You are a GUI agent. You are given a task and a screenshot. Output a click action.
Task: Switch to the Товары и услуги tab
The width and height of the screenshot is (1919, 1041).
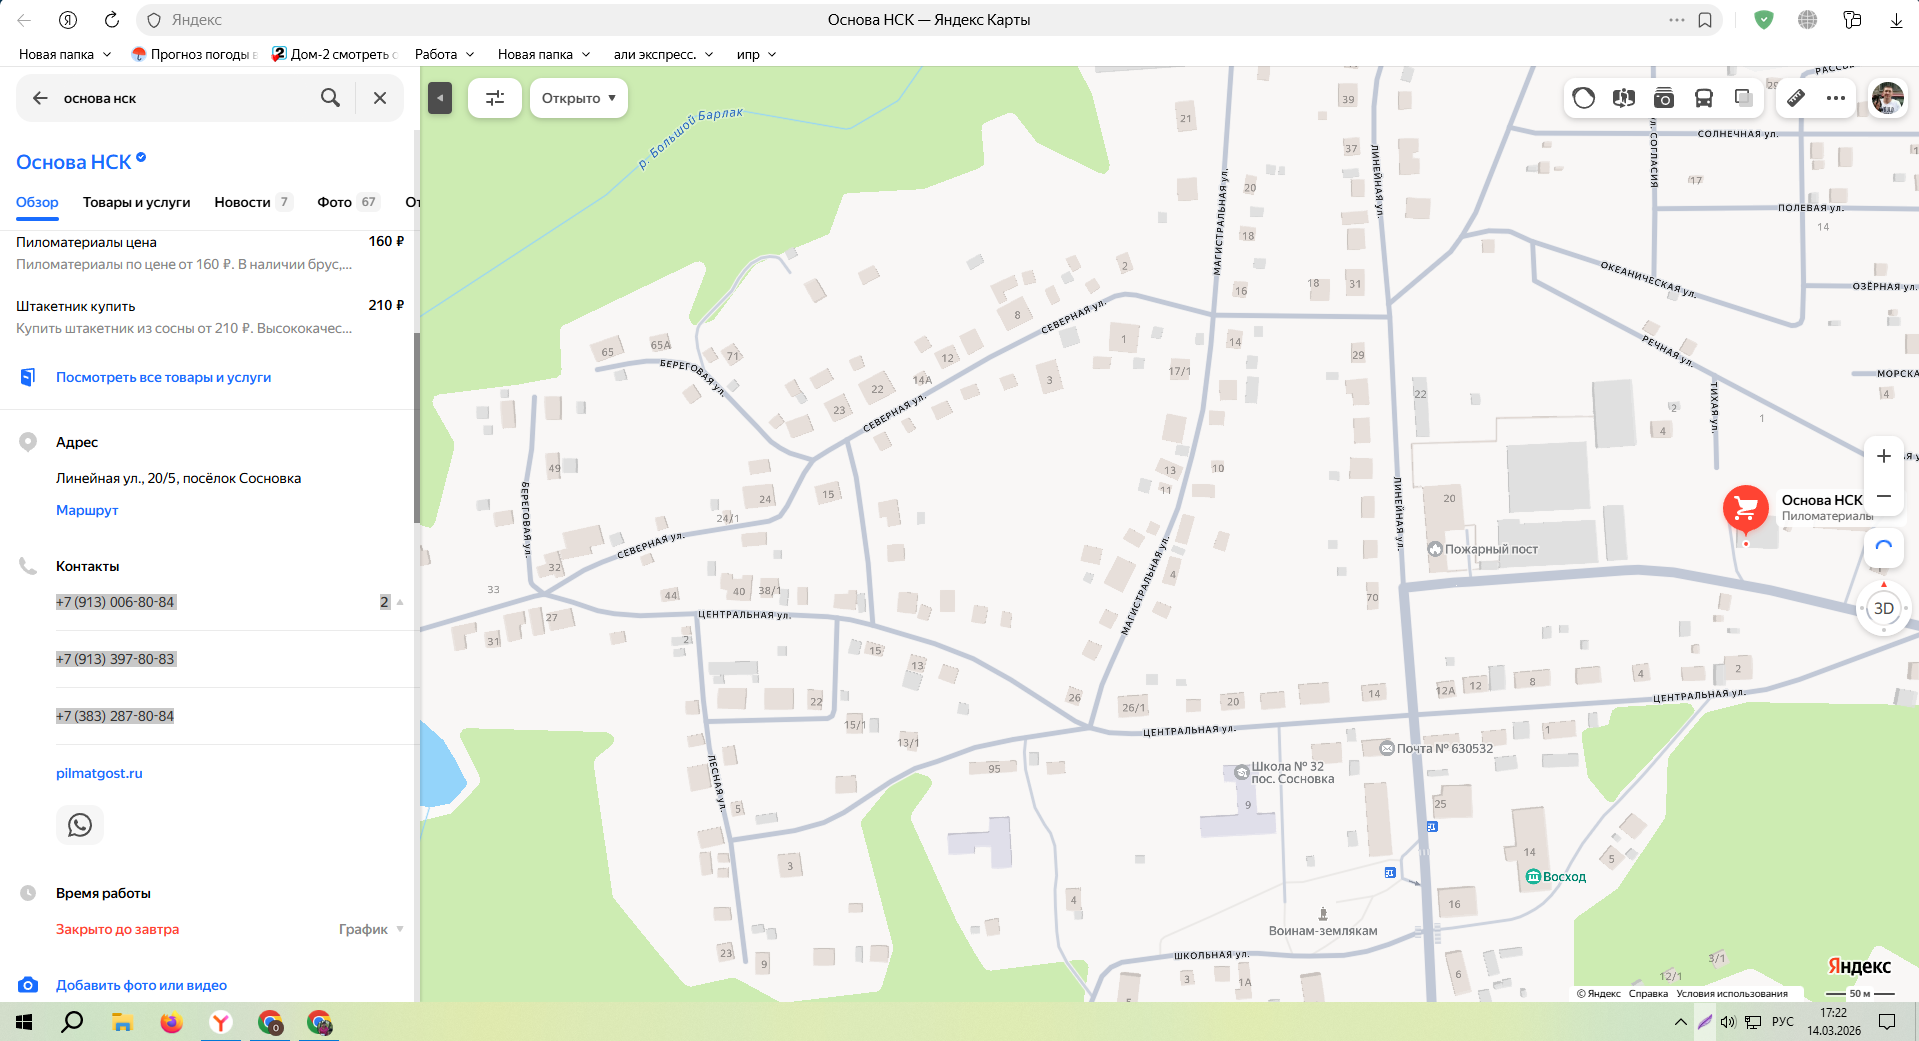coord(136,202)
